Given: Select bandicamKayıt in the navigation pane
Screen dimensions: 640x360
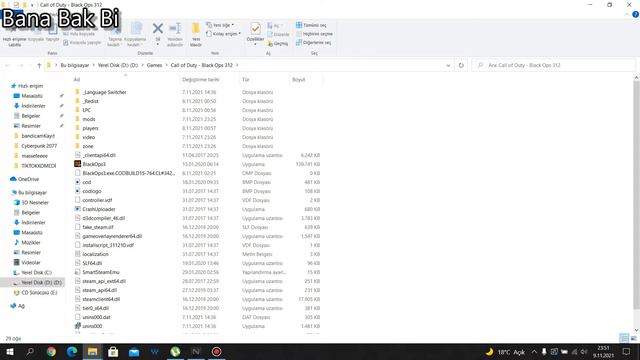Looking at the screenshot, I should (38, 136).
